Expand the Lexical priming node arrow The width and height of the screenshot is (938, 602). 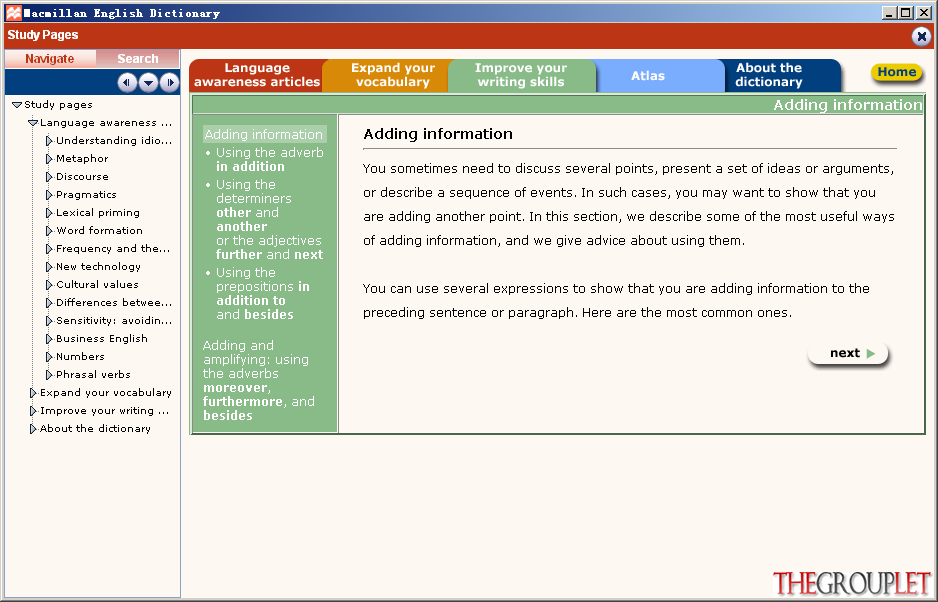coord(49,212)
